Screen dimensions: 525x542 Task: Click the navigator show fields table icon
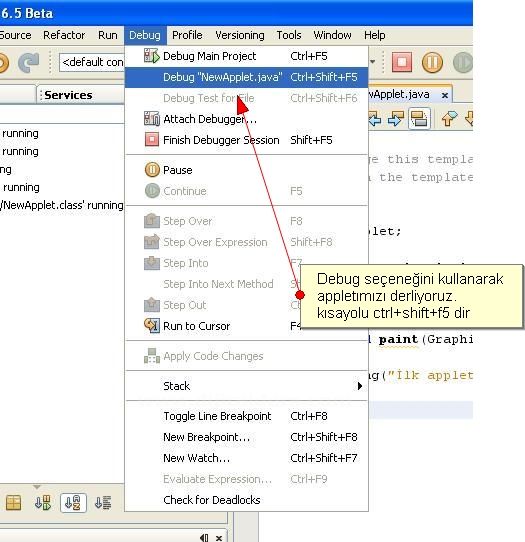point(13,503)
